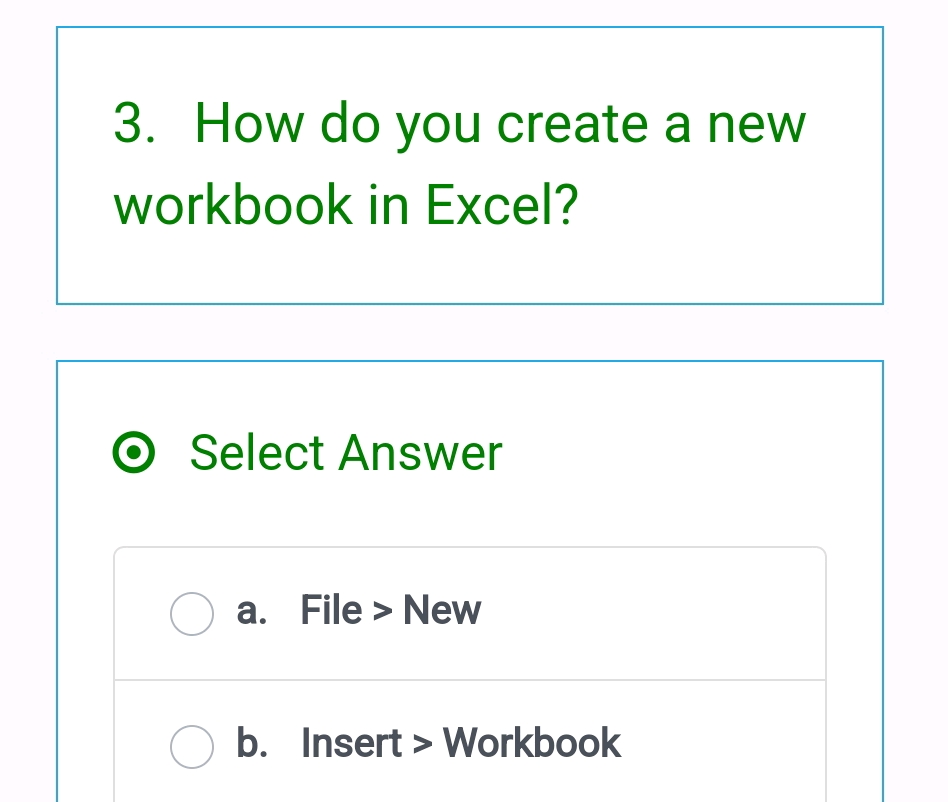
Task: Choose the answer Insert > Workbook
Action: tap(461, 743)
